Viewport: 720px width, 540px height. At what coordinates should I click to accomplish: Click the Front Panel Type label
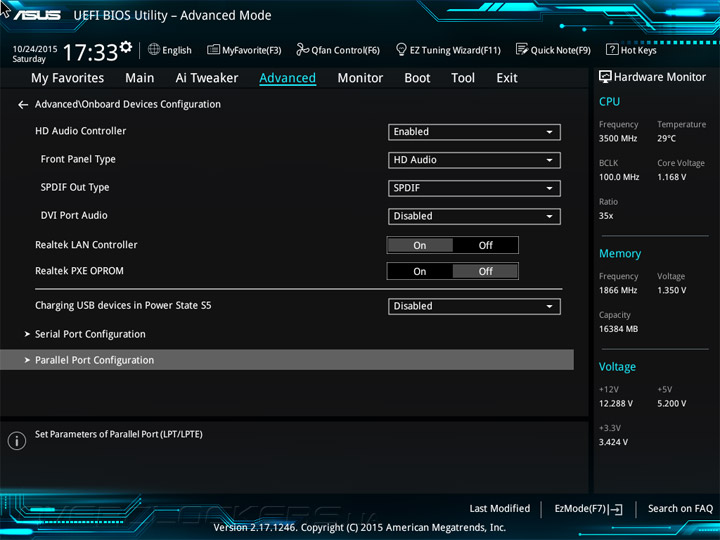[x=78, y=159]
